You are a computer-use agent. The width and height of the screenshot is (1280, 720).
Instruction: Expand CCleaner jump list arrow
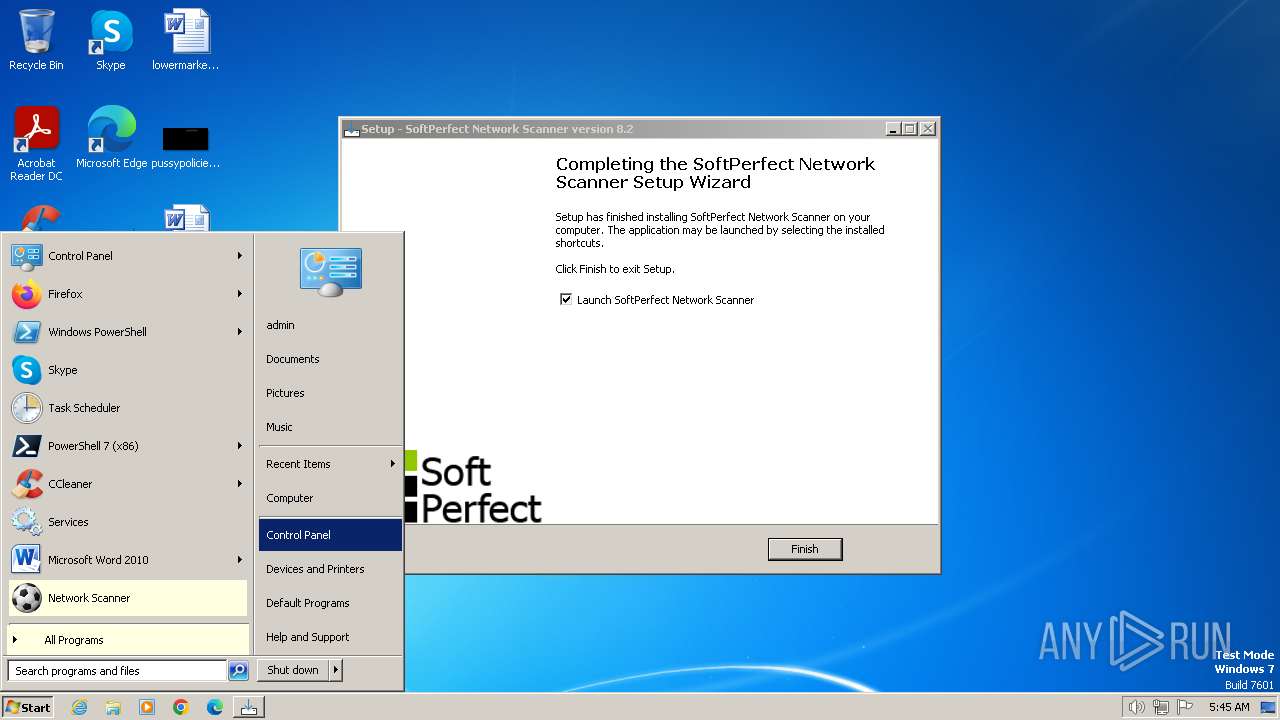tap(240, 484)
